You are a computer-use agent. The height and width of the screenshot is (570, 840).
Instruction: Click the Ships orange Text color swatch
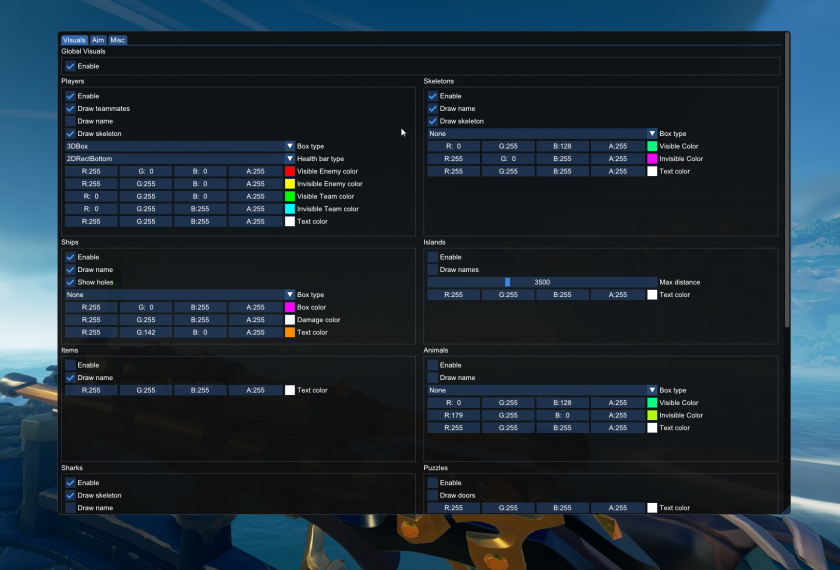pyautogui.click(x=290, y=332)
